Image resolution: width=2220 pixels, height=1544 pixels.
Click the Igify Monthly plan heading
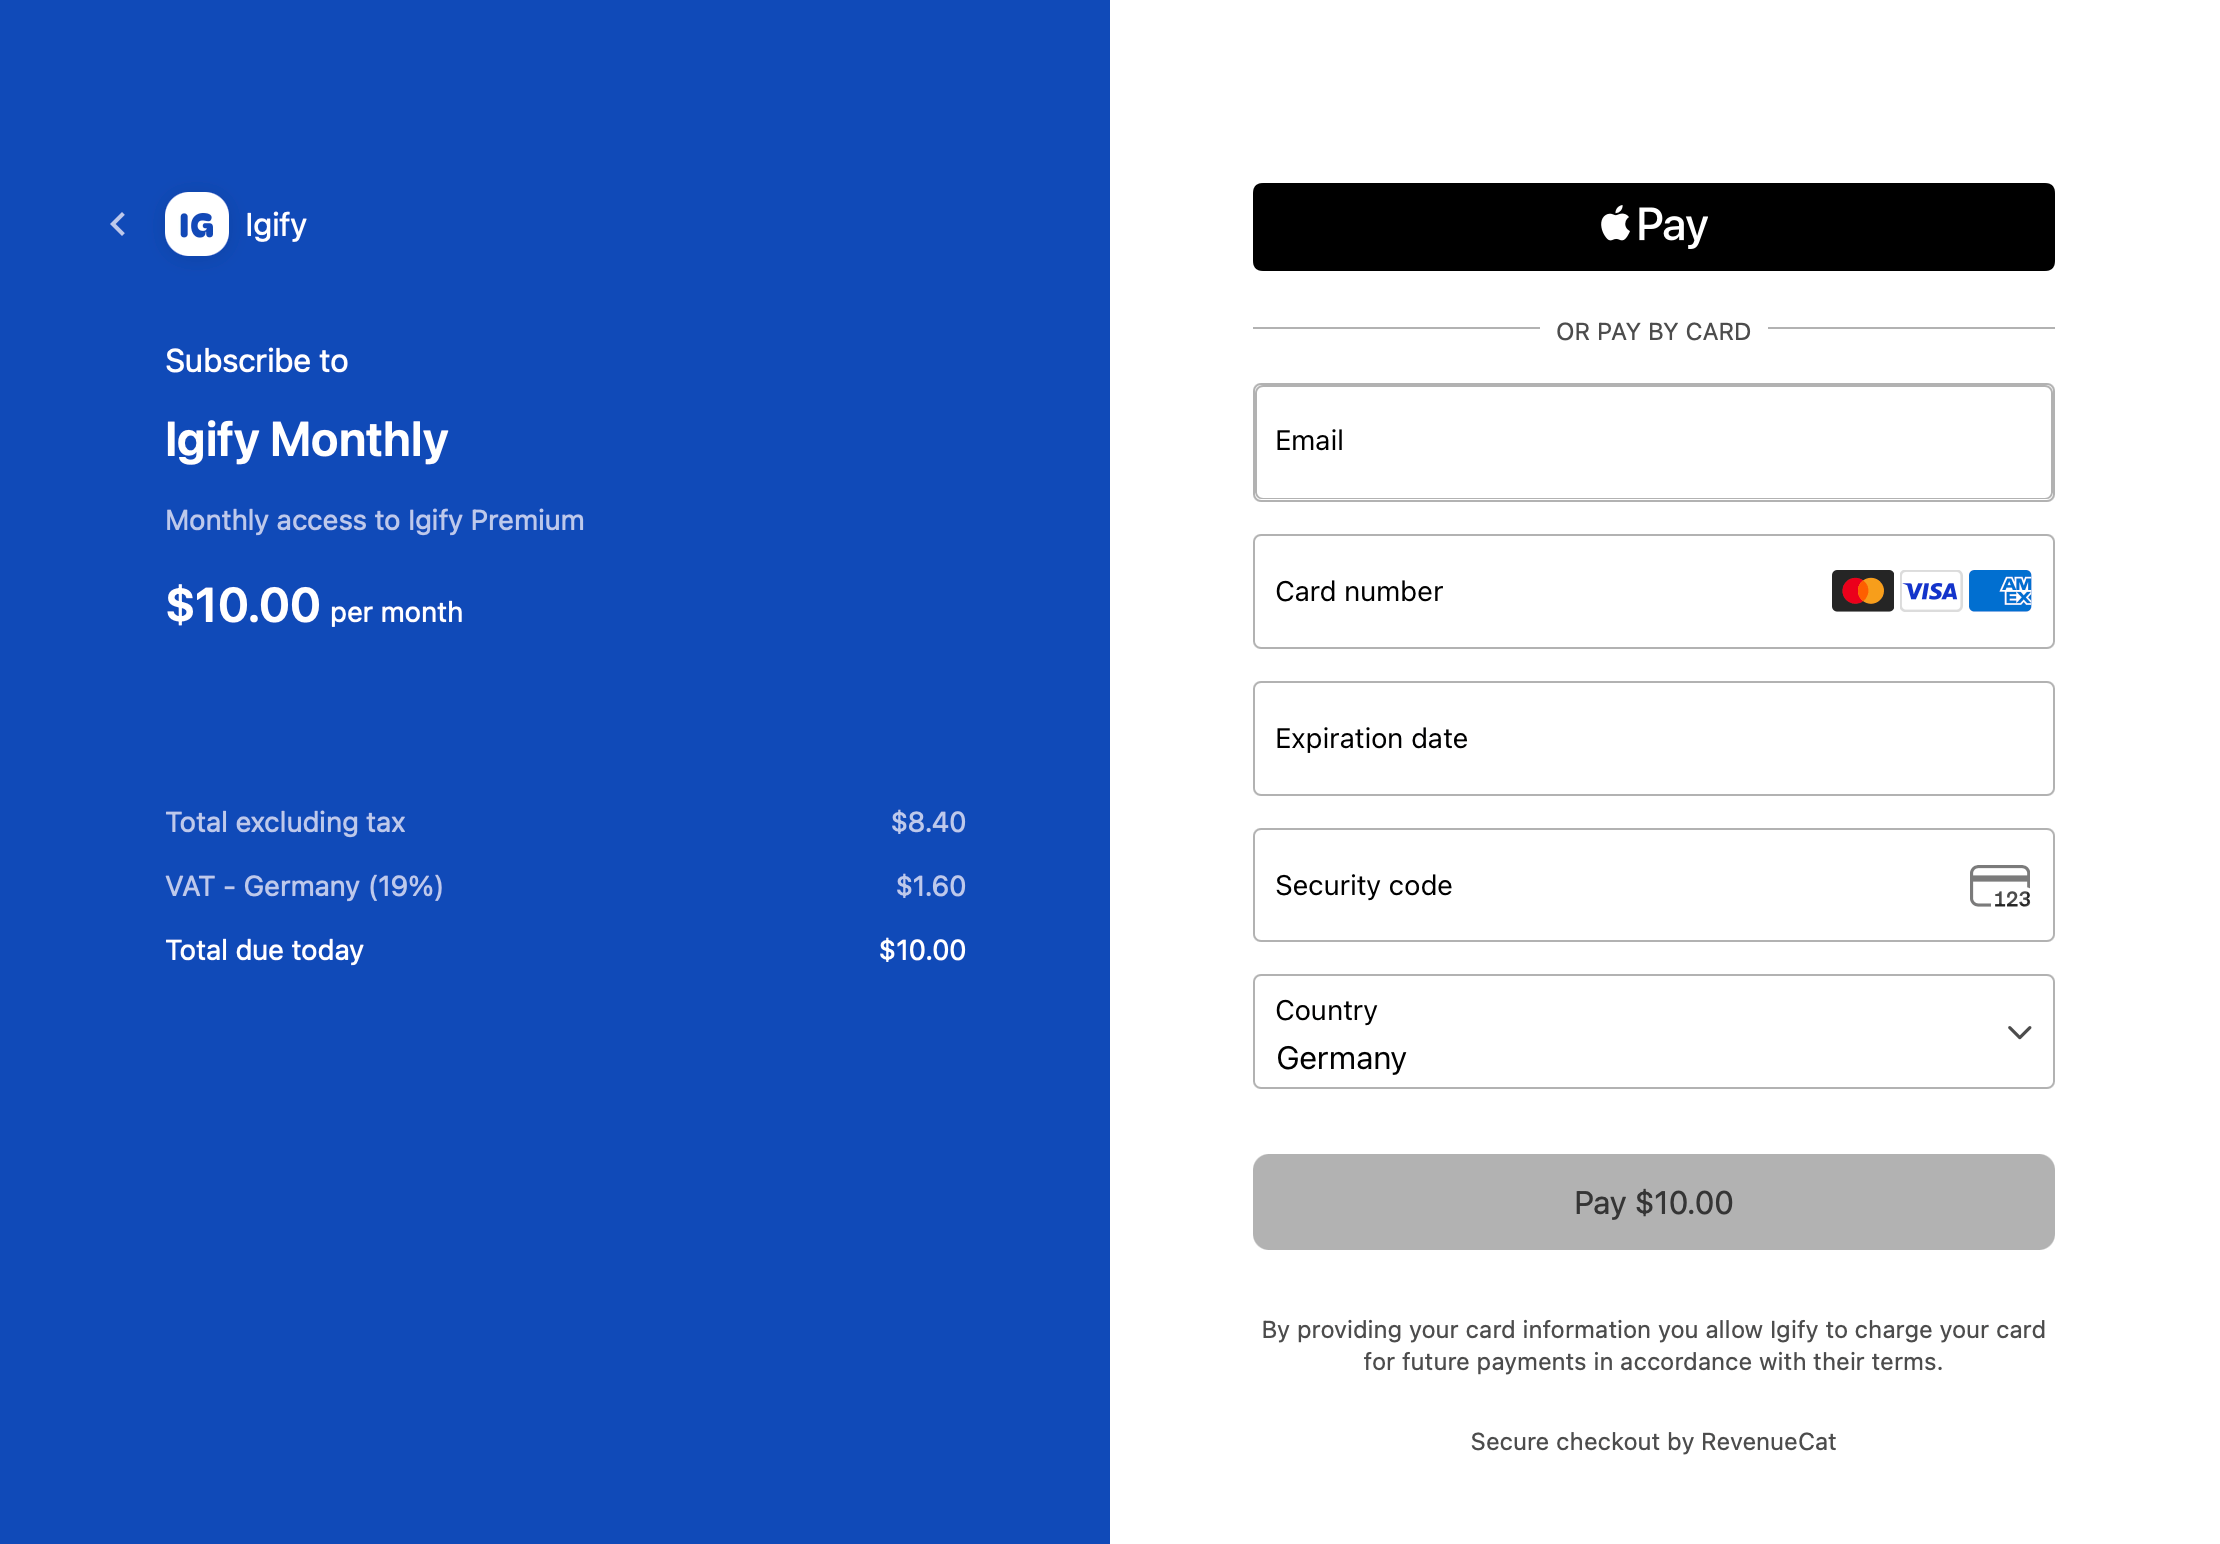tap(306, 440)
